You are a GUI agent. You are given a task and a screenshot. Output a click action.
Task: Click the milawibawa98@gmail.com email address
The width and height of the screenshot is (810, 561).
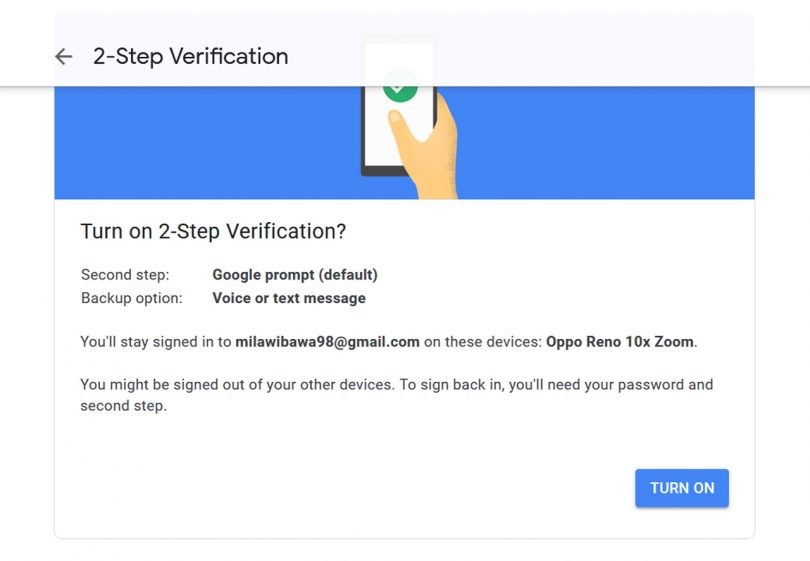coord(327,342)
